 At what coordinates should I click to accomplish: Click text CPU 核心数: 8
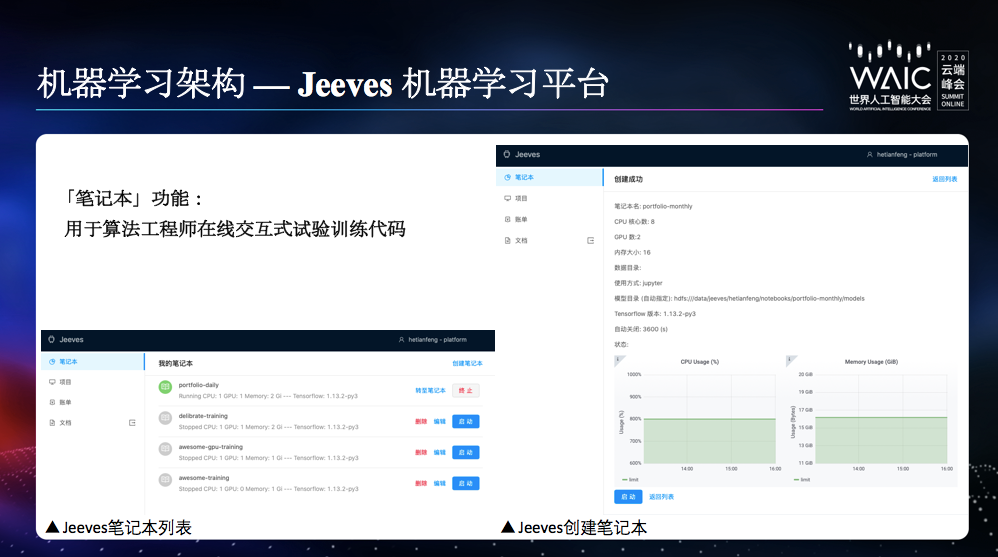click(x=634, y=222)
